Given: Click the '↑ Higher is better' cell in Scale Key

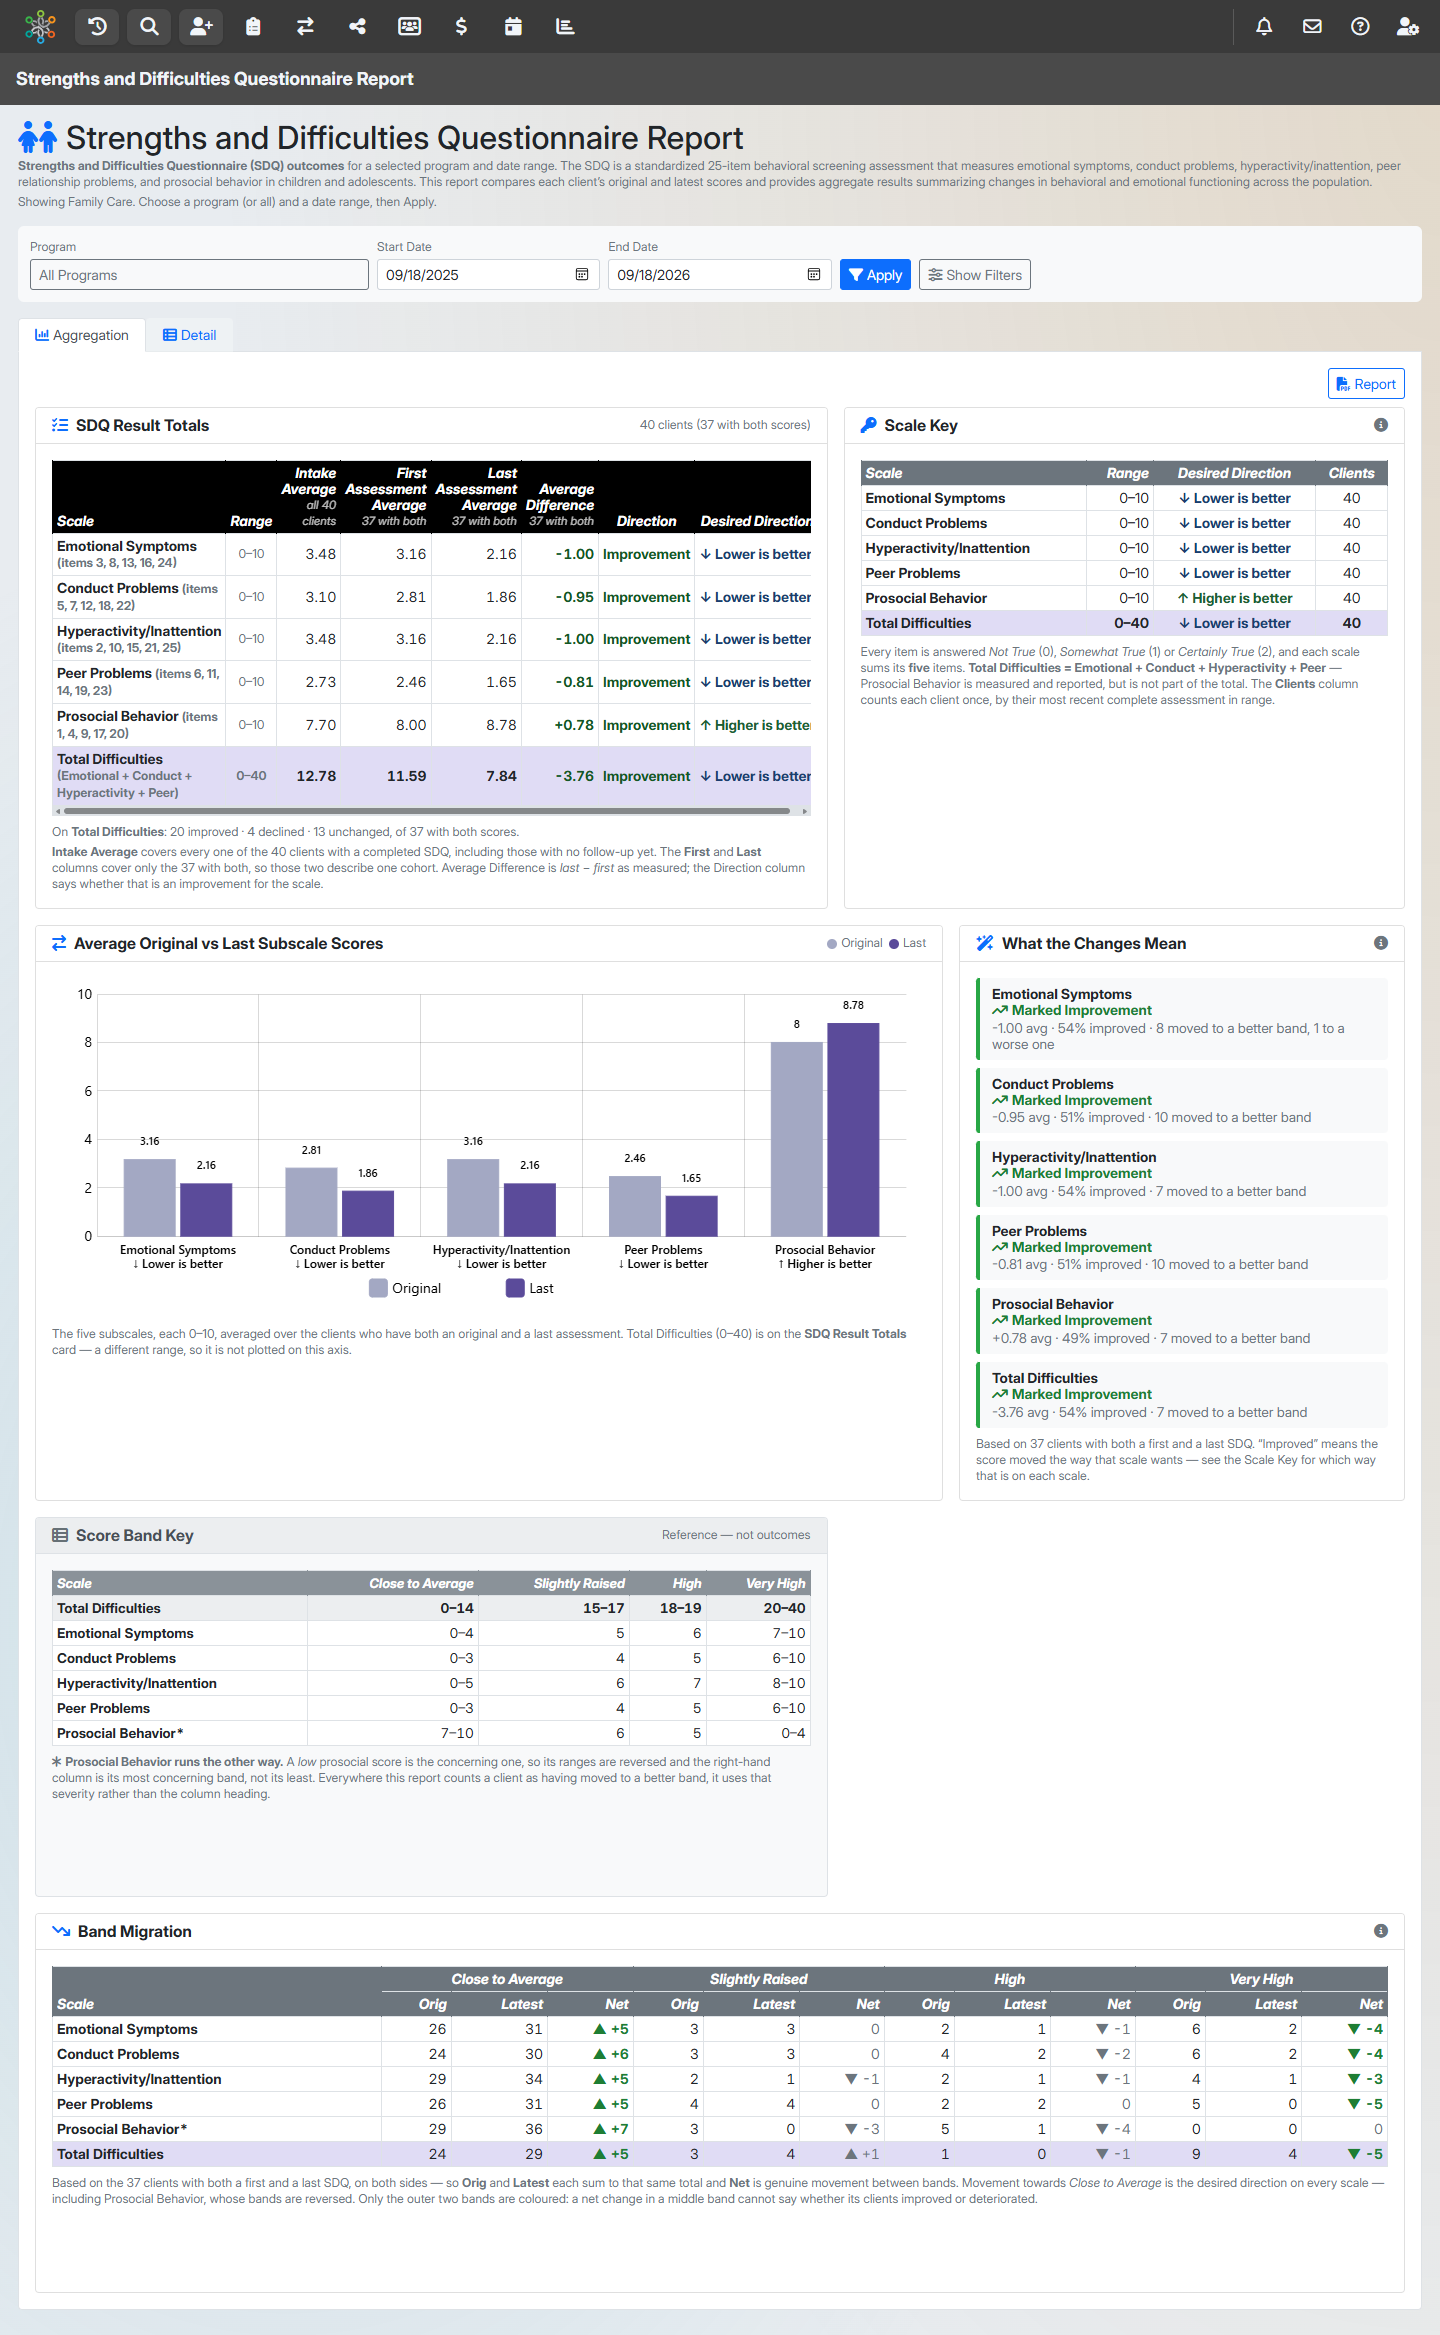Looking at the screenshot, I should (x=1235, y=598).
